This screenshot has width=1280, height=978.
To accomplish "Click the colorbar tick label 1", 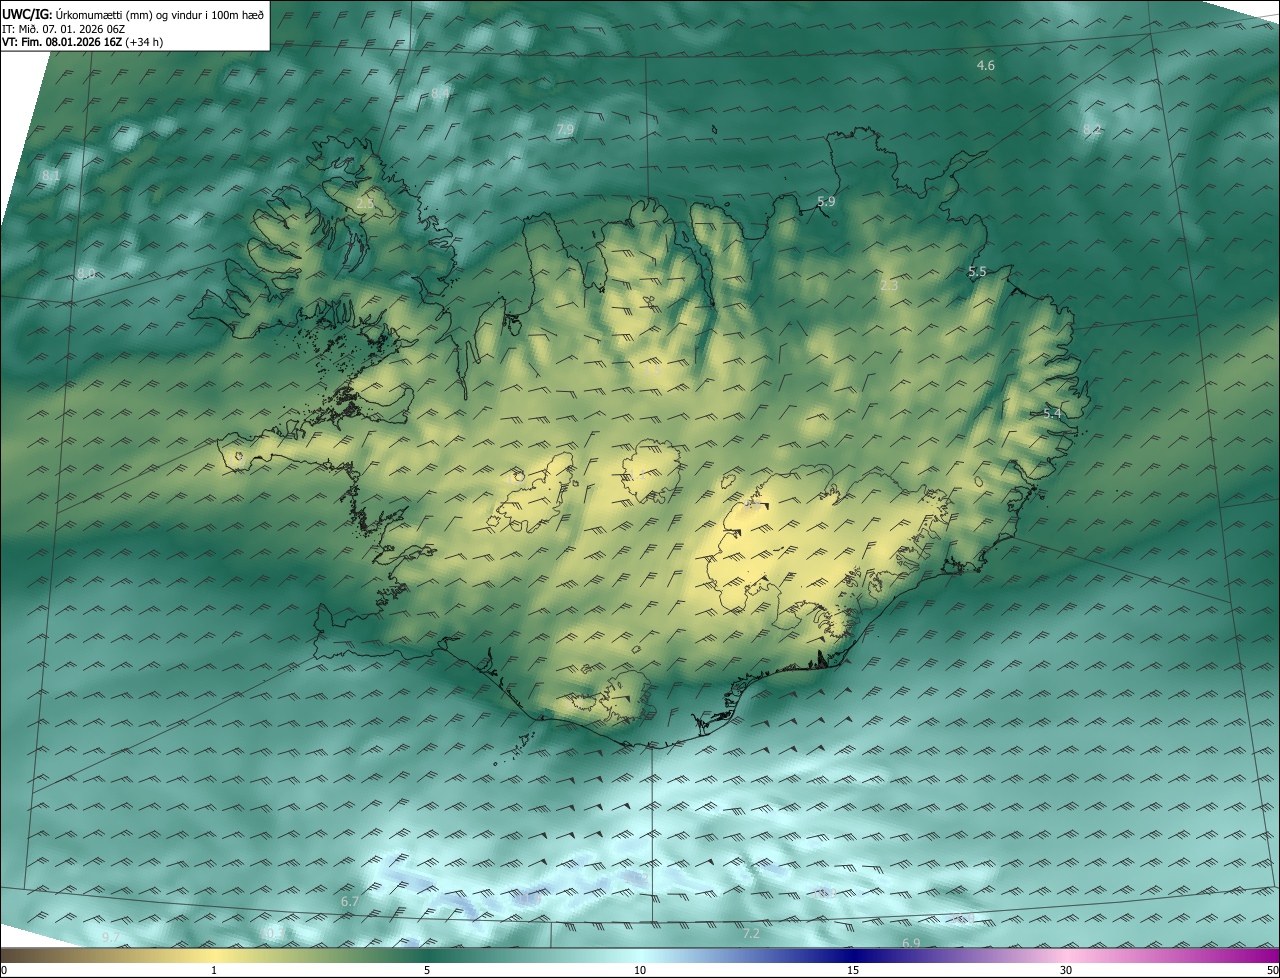I will click(214, 970).
